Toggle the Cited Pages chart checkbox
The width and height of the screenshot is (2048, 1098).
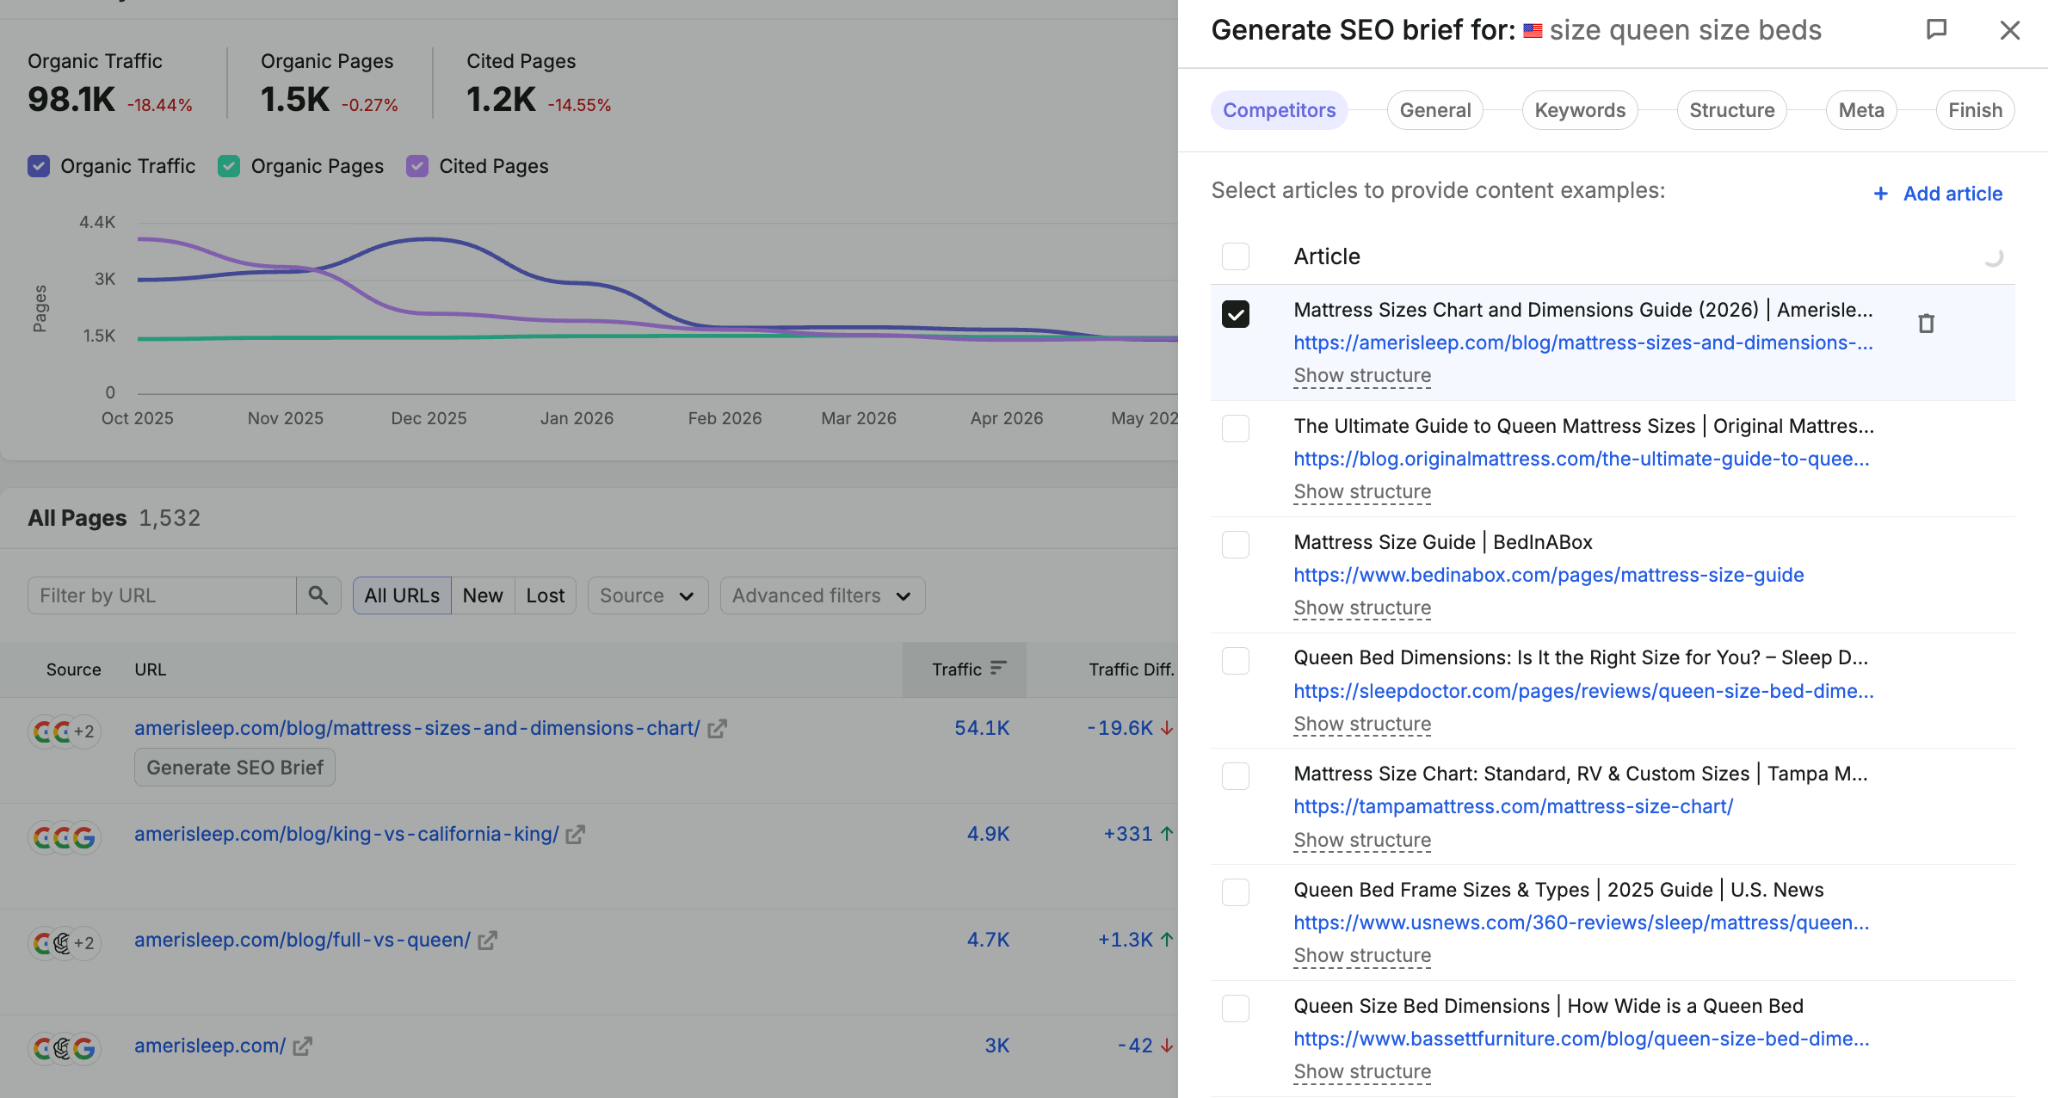point(417,166)
